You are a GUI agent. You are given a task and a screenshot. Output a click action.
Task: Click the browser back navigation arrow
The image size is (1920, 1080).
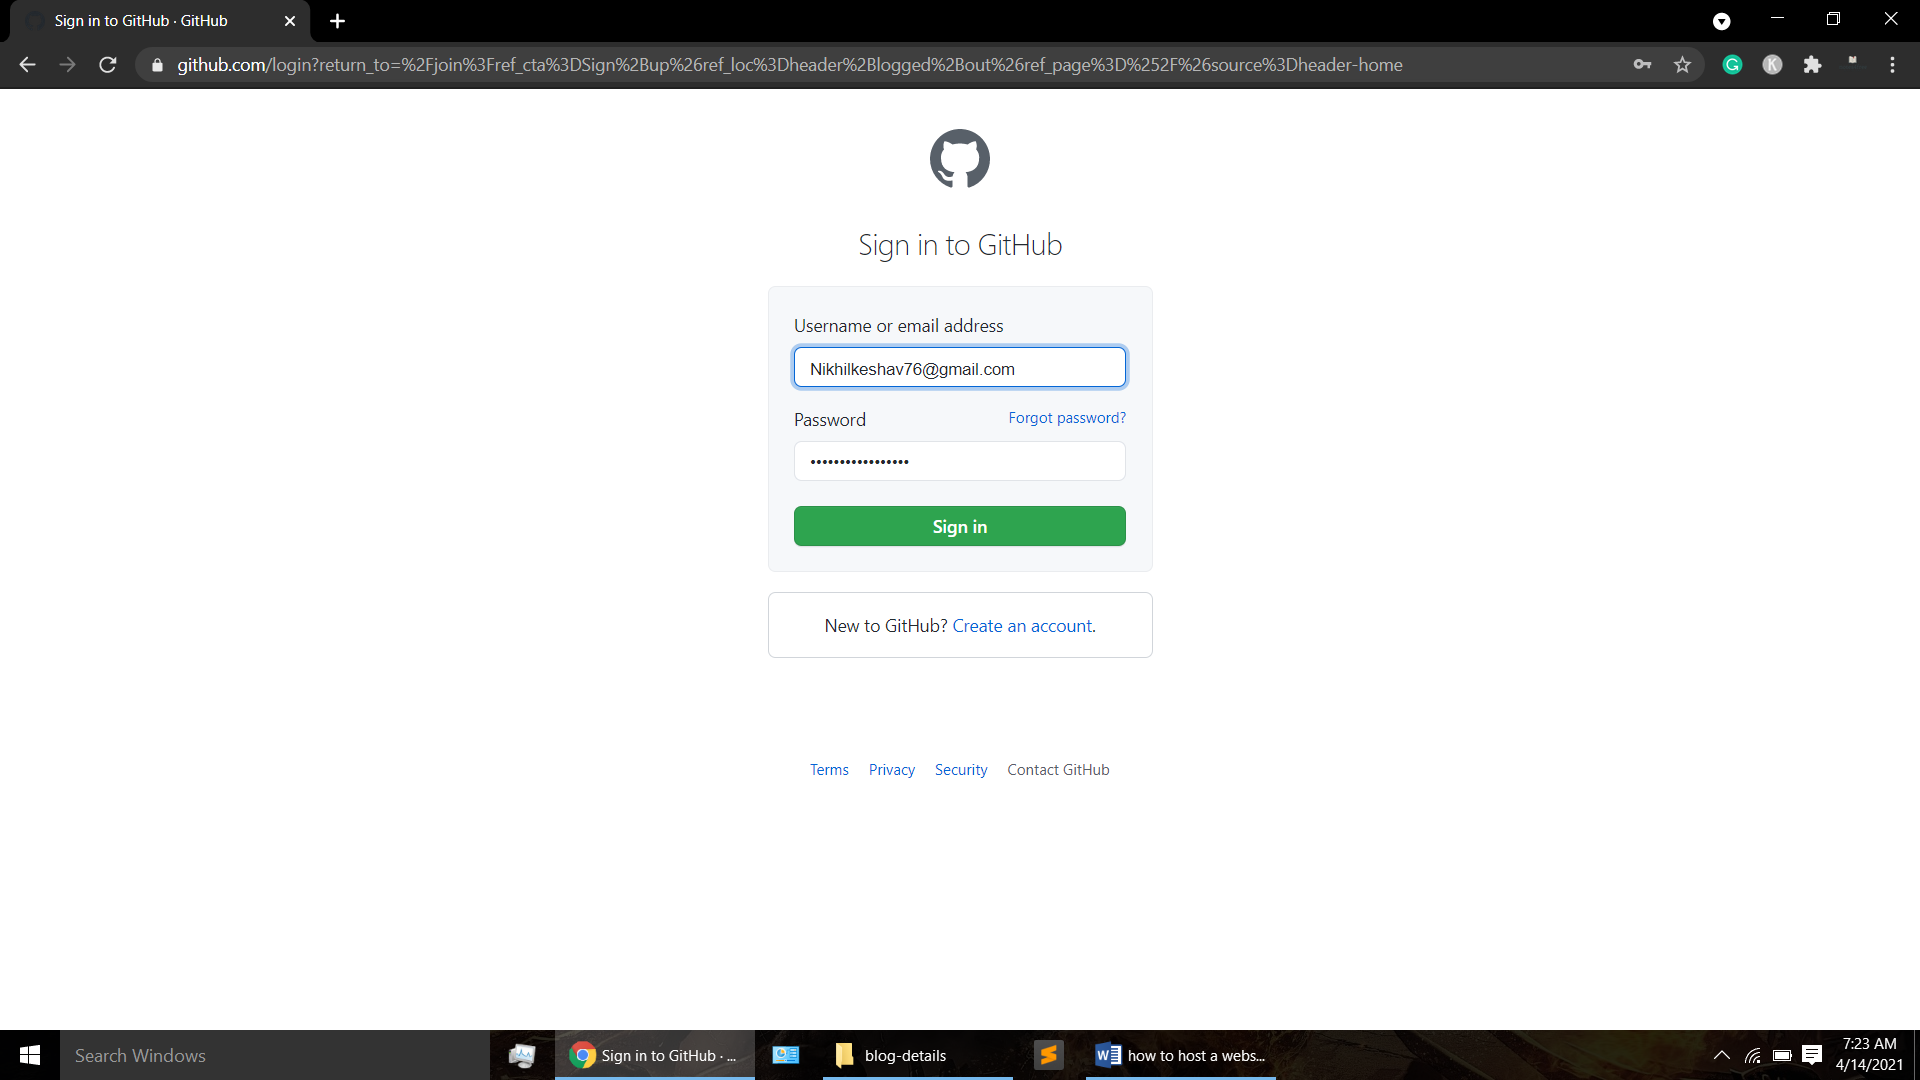(x=26, y=65)
